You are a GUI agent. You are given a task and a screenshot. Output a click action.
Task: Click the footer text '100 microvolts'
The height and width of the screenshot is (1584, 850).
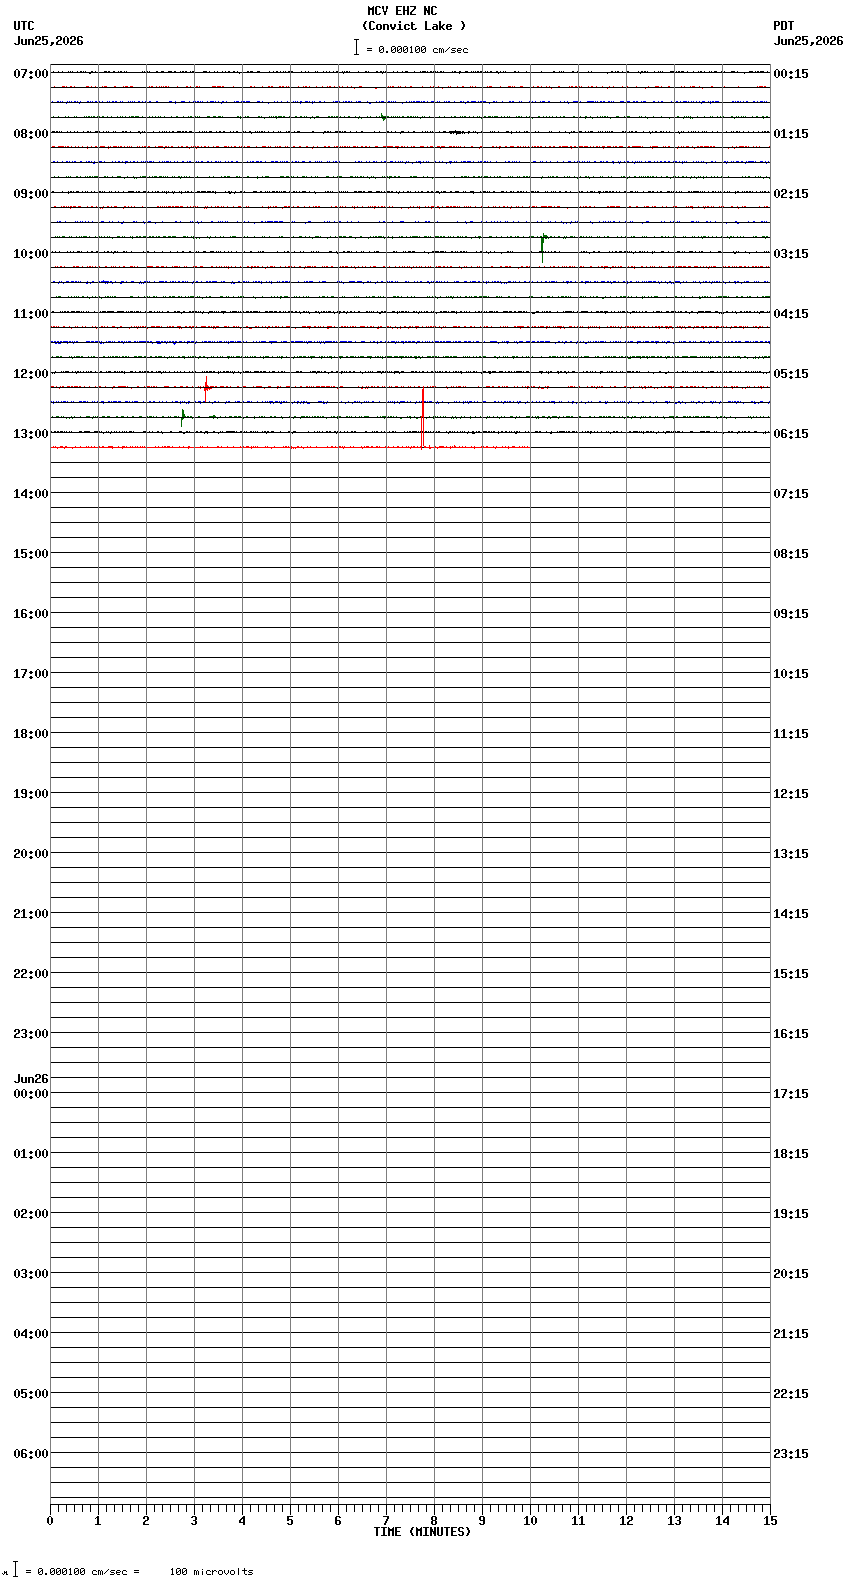[x=211, y=1572]
